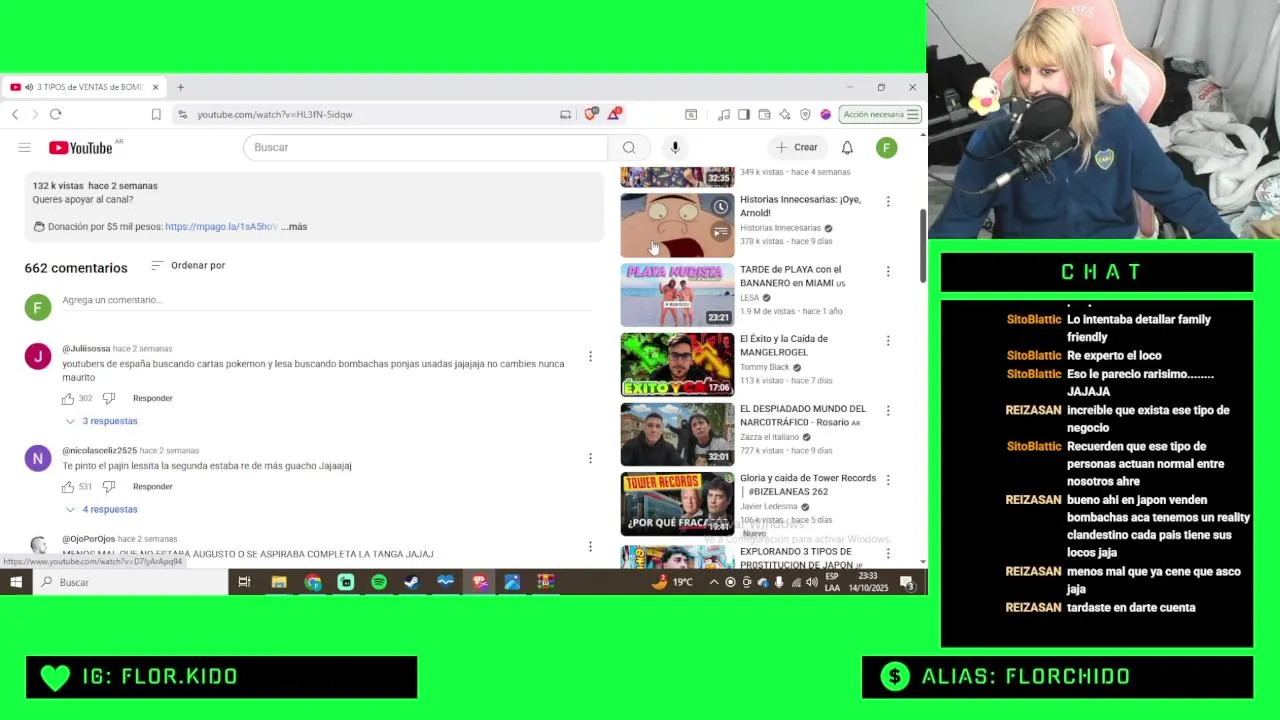This screenshot has width=1280, height=720.
Task: Bookmark this page from the address bar
Action: pos(156,114)
